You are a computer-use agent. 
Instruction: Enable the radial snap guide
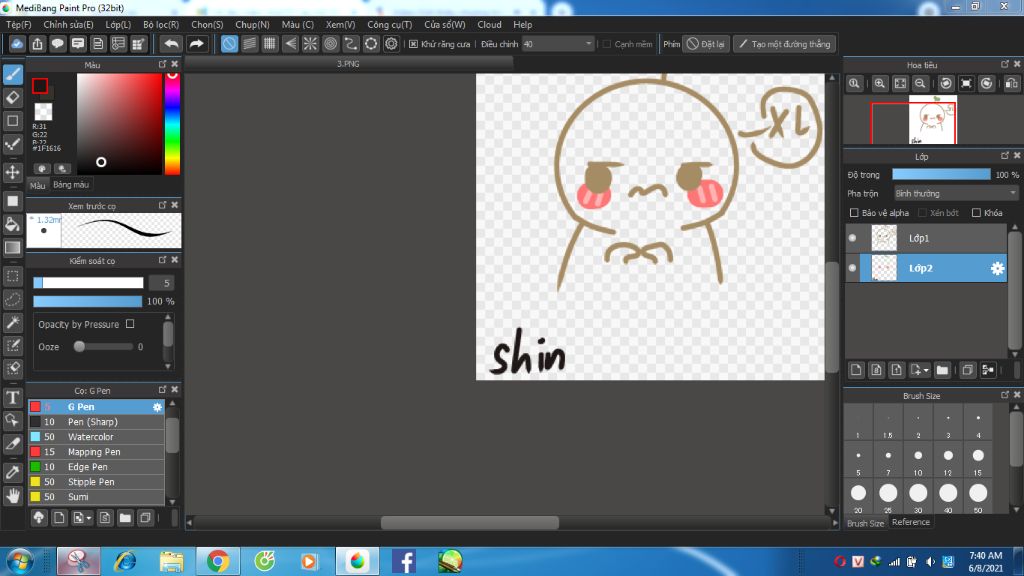pos(310,44)
